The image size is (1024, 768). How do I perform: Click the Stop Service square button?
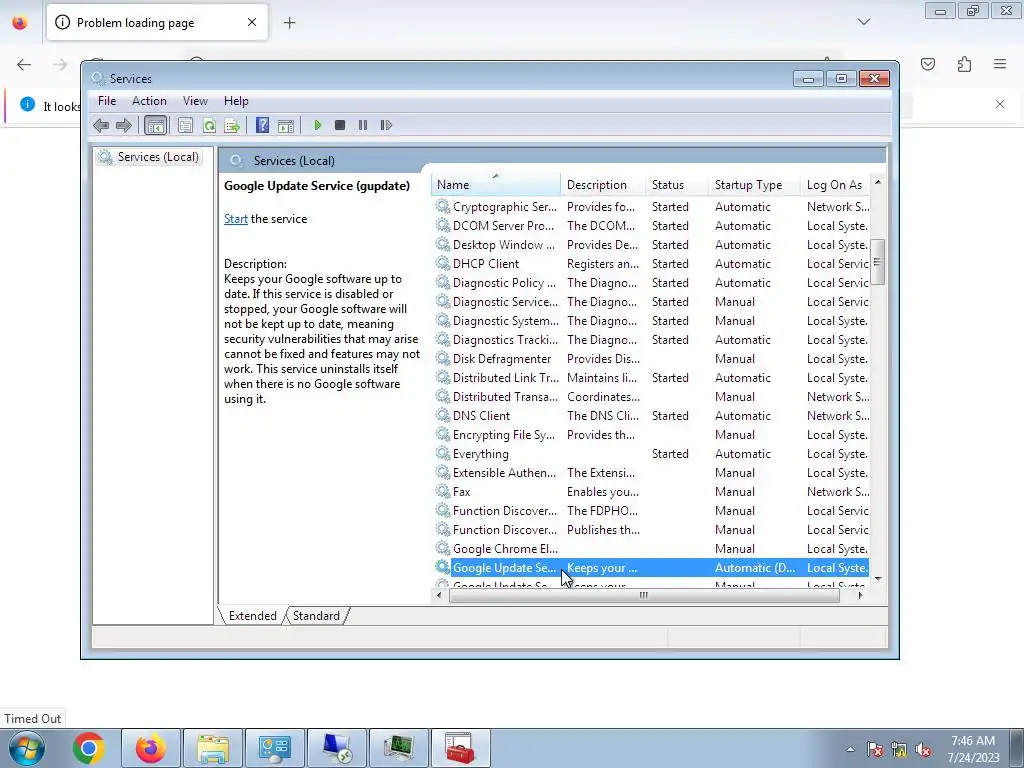(x=340, y=125)
